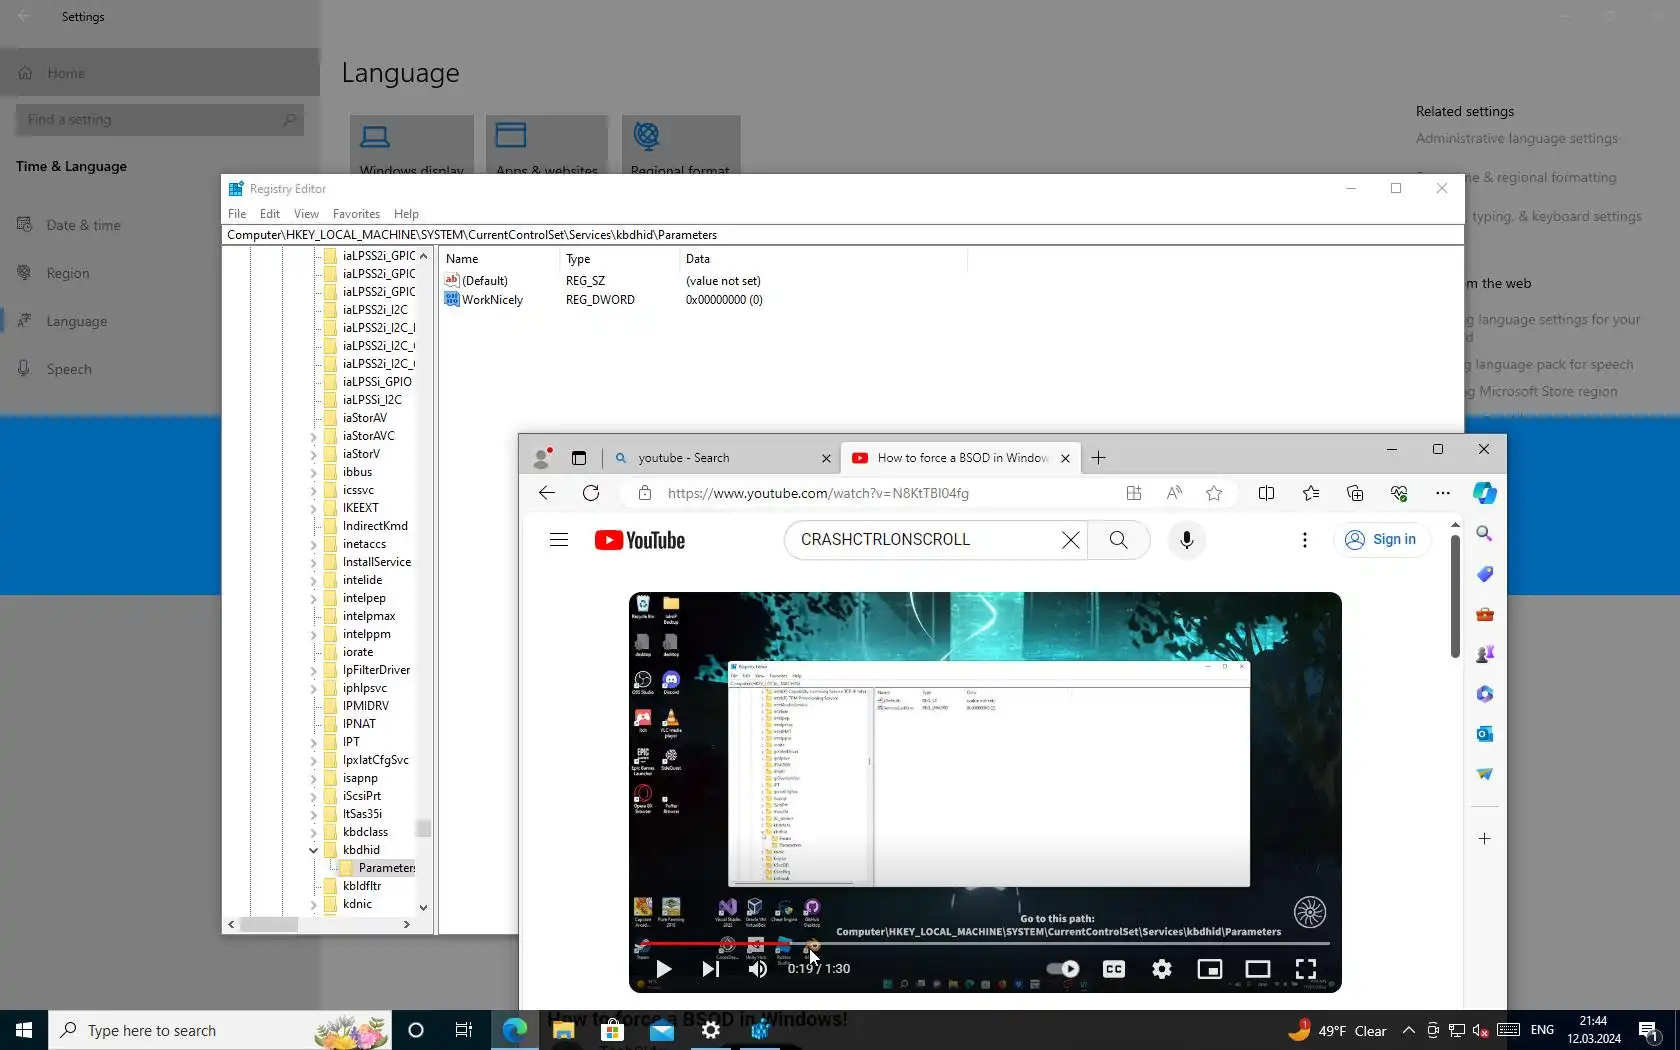
Task: Open Edge browser essentials
Action: coord(1399,493)
